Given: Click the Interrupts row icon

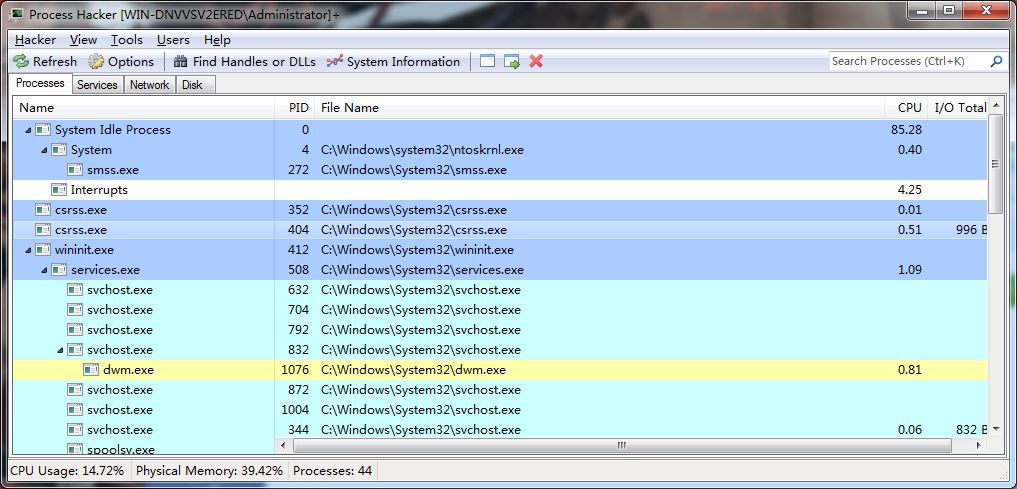Looking at the screenshot, I should point(59,190).
